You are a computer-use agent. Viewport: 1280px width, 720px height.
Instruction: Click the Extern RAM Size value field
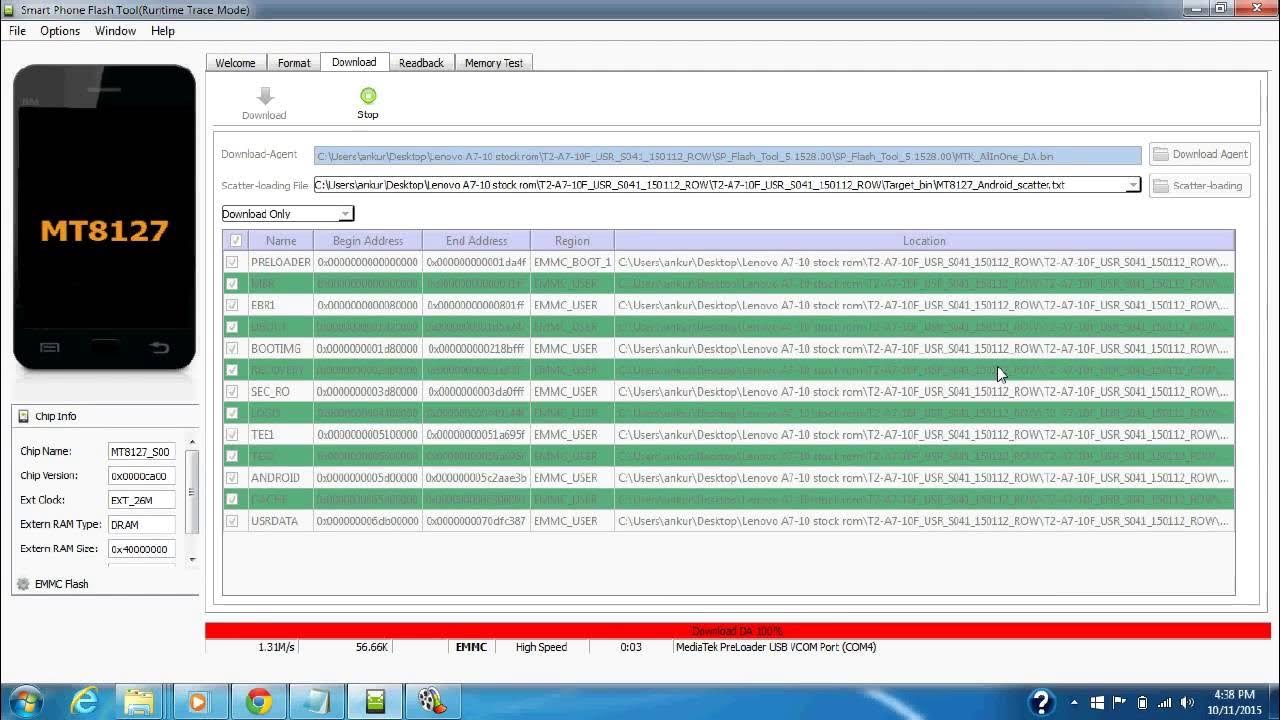141,548
